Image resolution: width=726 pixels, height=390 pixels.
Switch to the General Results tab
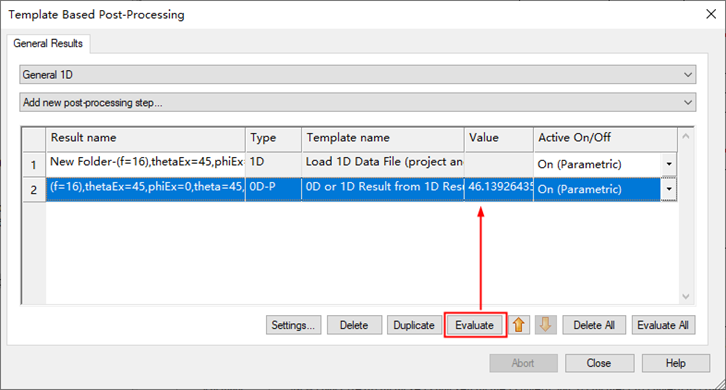(x=48, y=44)
